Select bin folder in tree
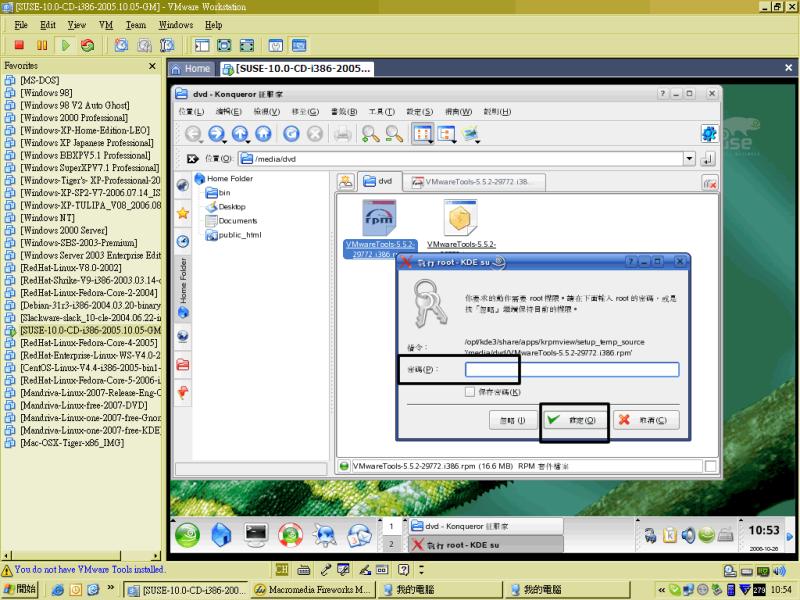This screenshot has height=600, width=800. point(218,193)
